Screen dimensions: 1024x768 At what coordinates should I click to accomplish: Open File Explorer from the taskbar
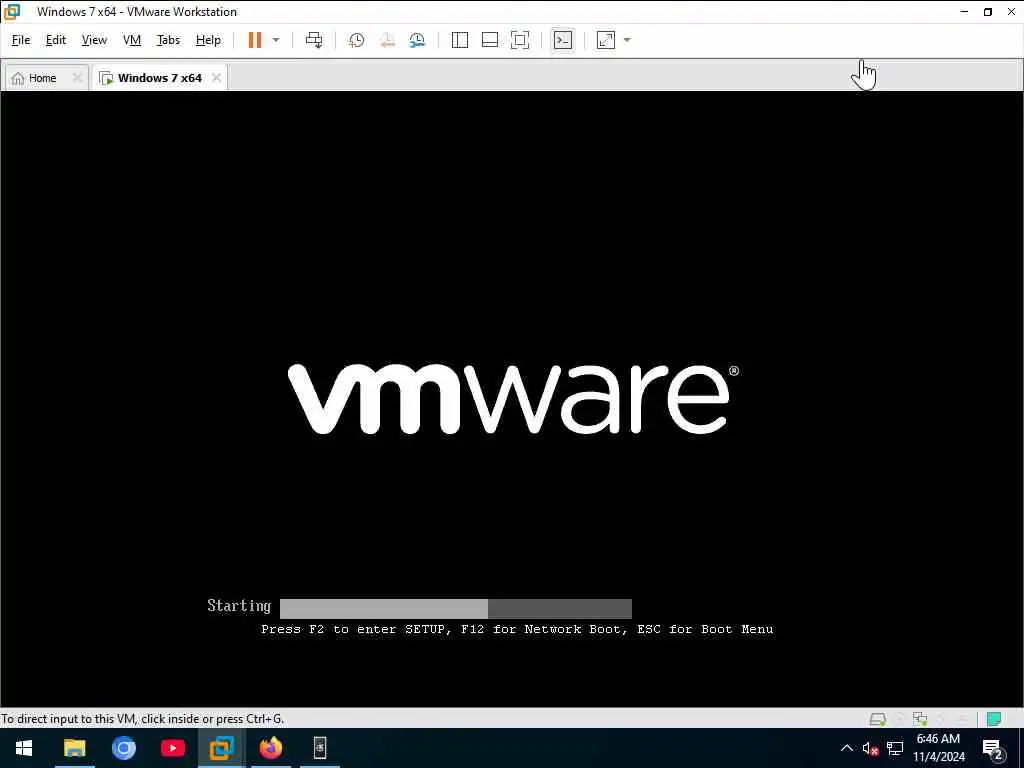click(x=74, y=748)
